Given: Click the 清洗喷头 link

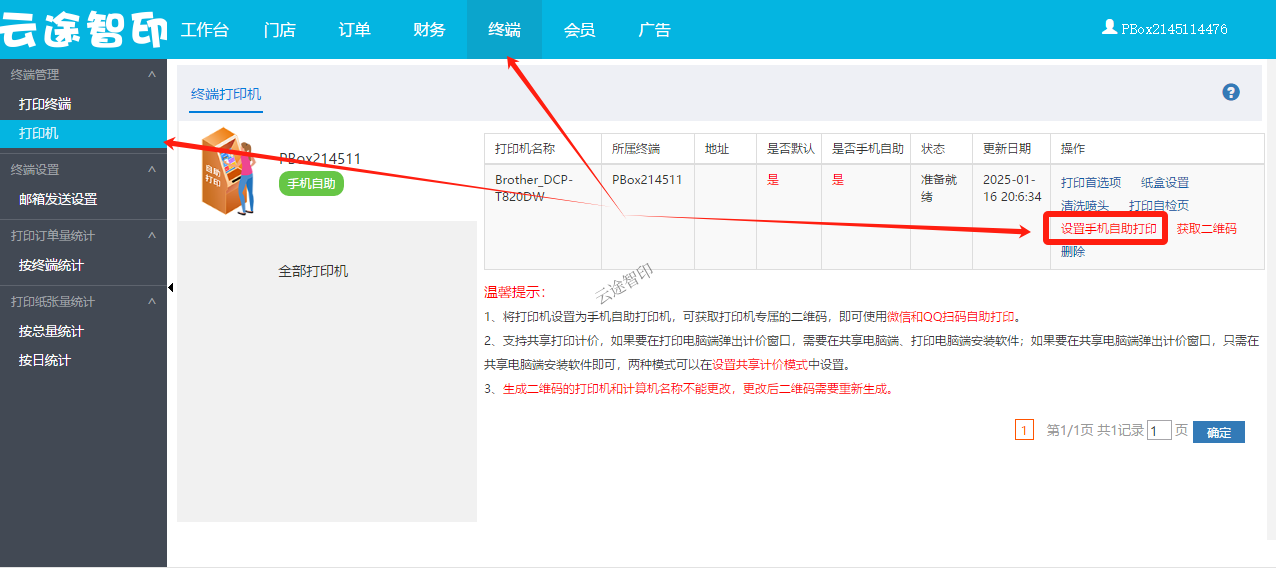Looking at the screenshot, I should tap(1085, 206).
